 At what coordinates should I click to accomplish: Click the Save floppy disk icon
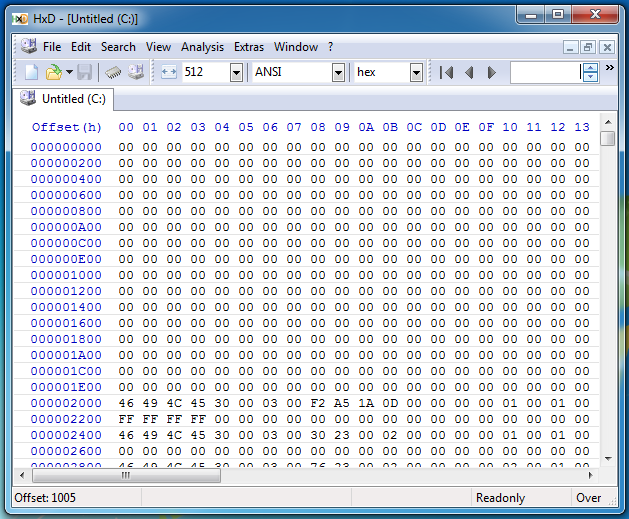pos(85,72)
